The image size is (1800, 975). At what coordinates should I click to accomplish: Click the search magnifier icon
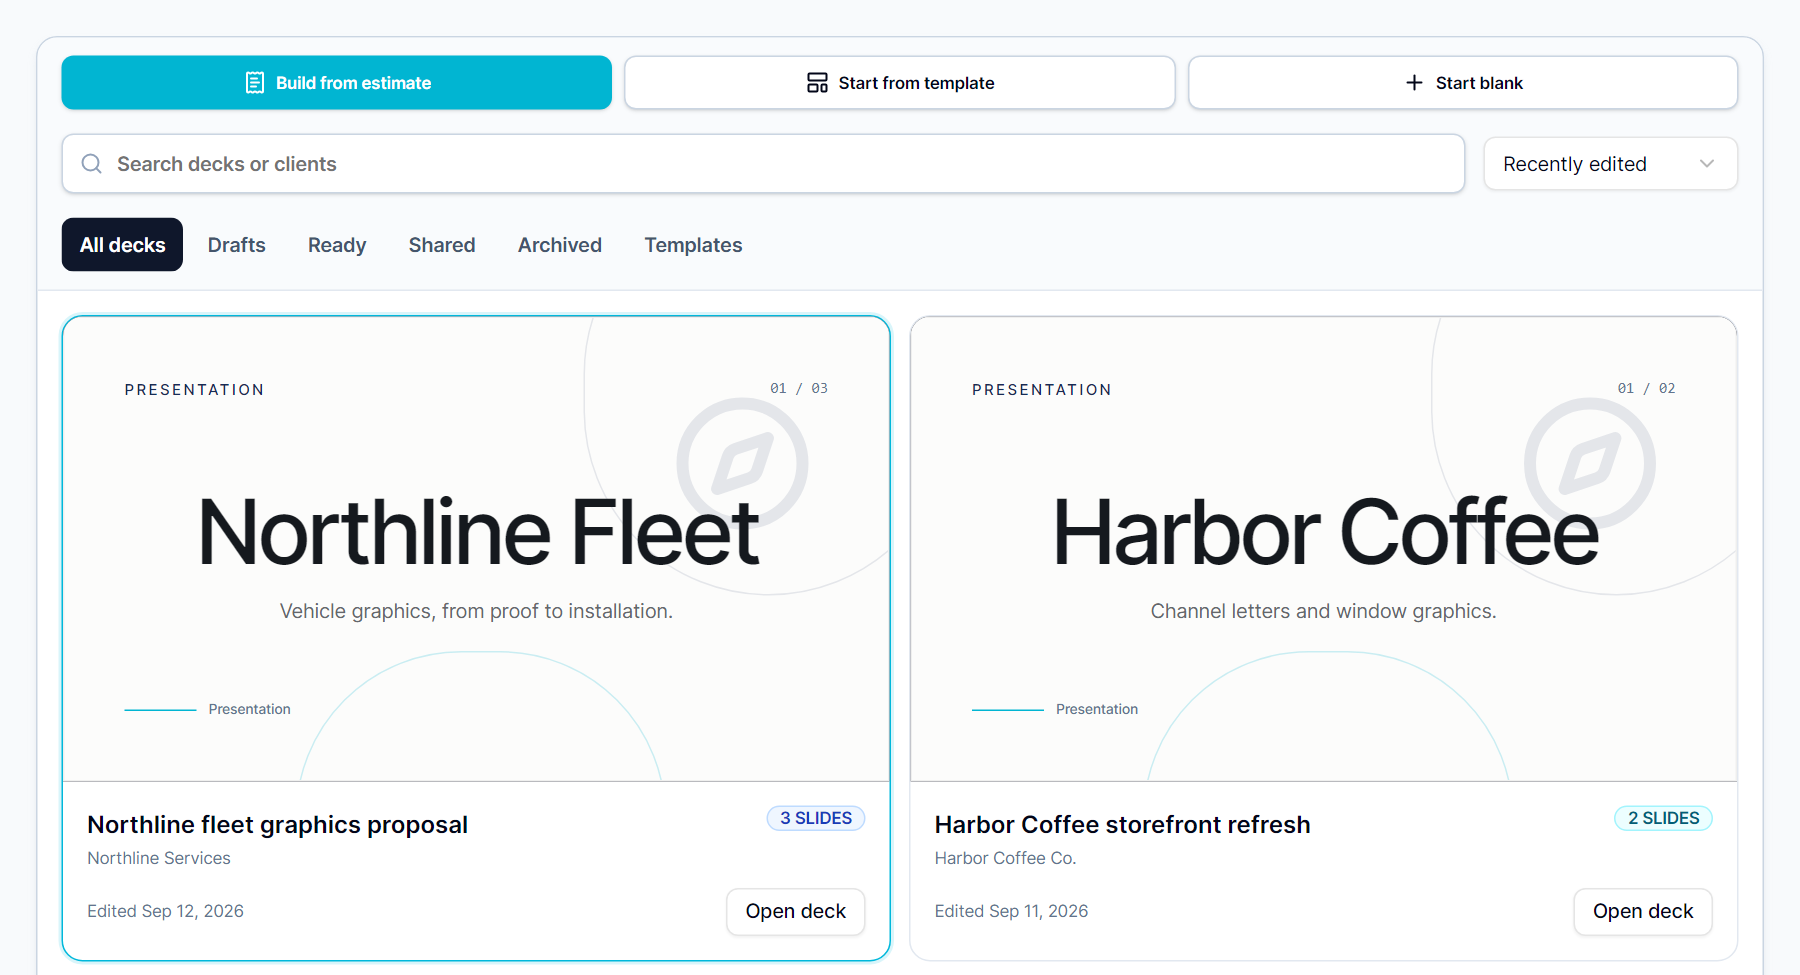tap(92, 164)
